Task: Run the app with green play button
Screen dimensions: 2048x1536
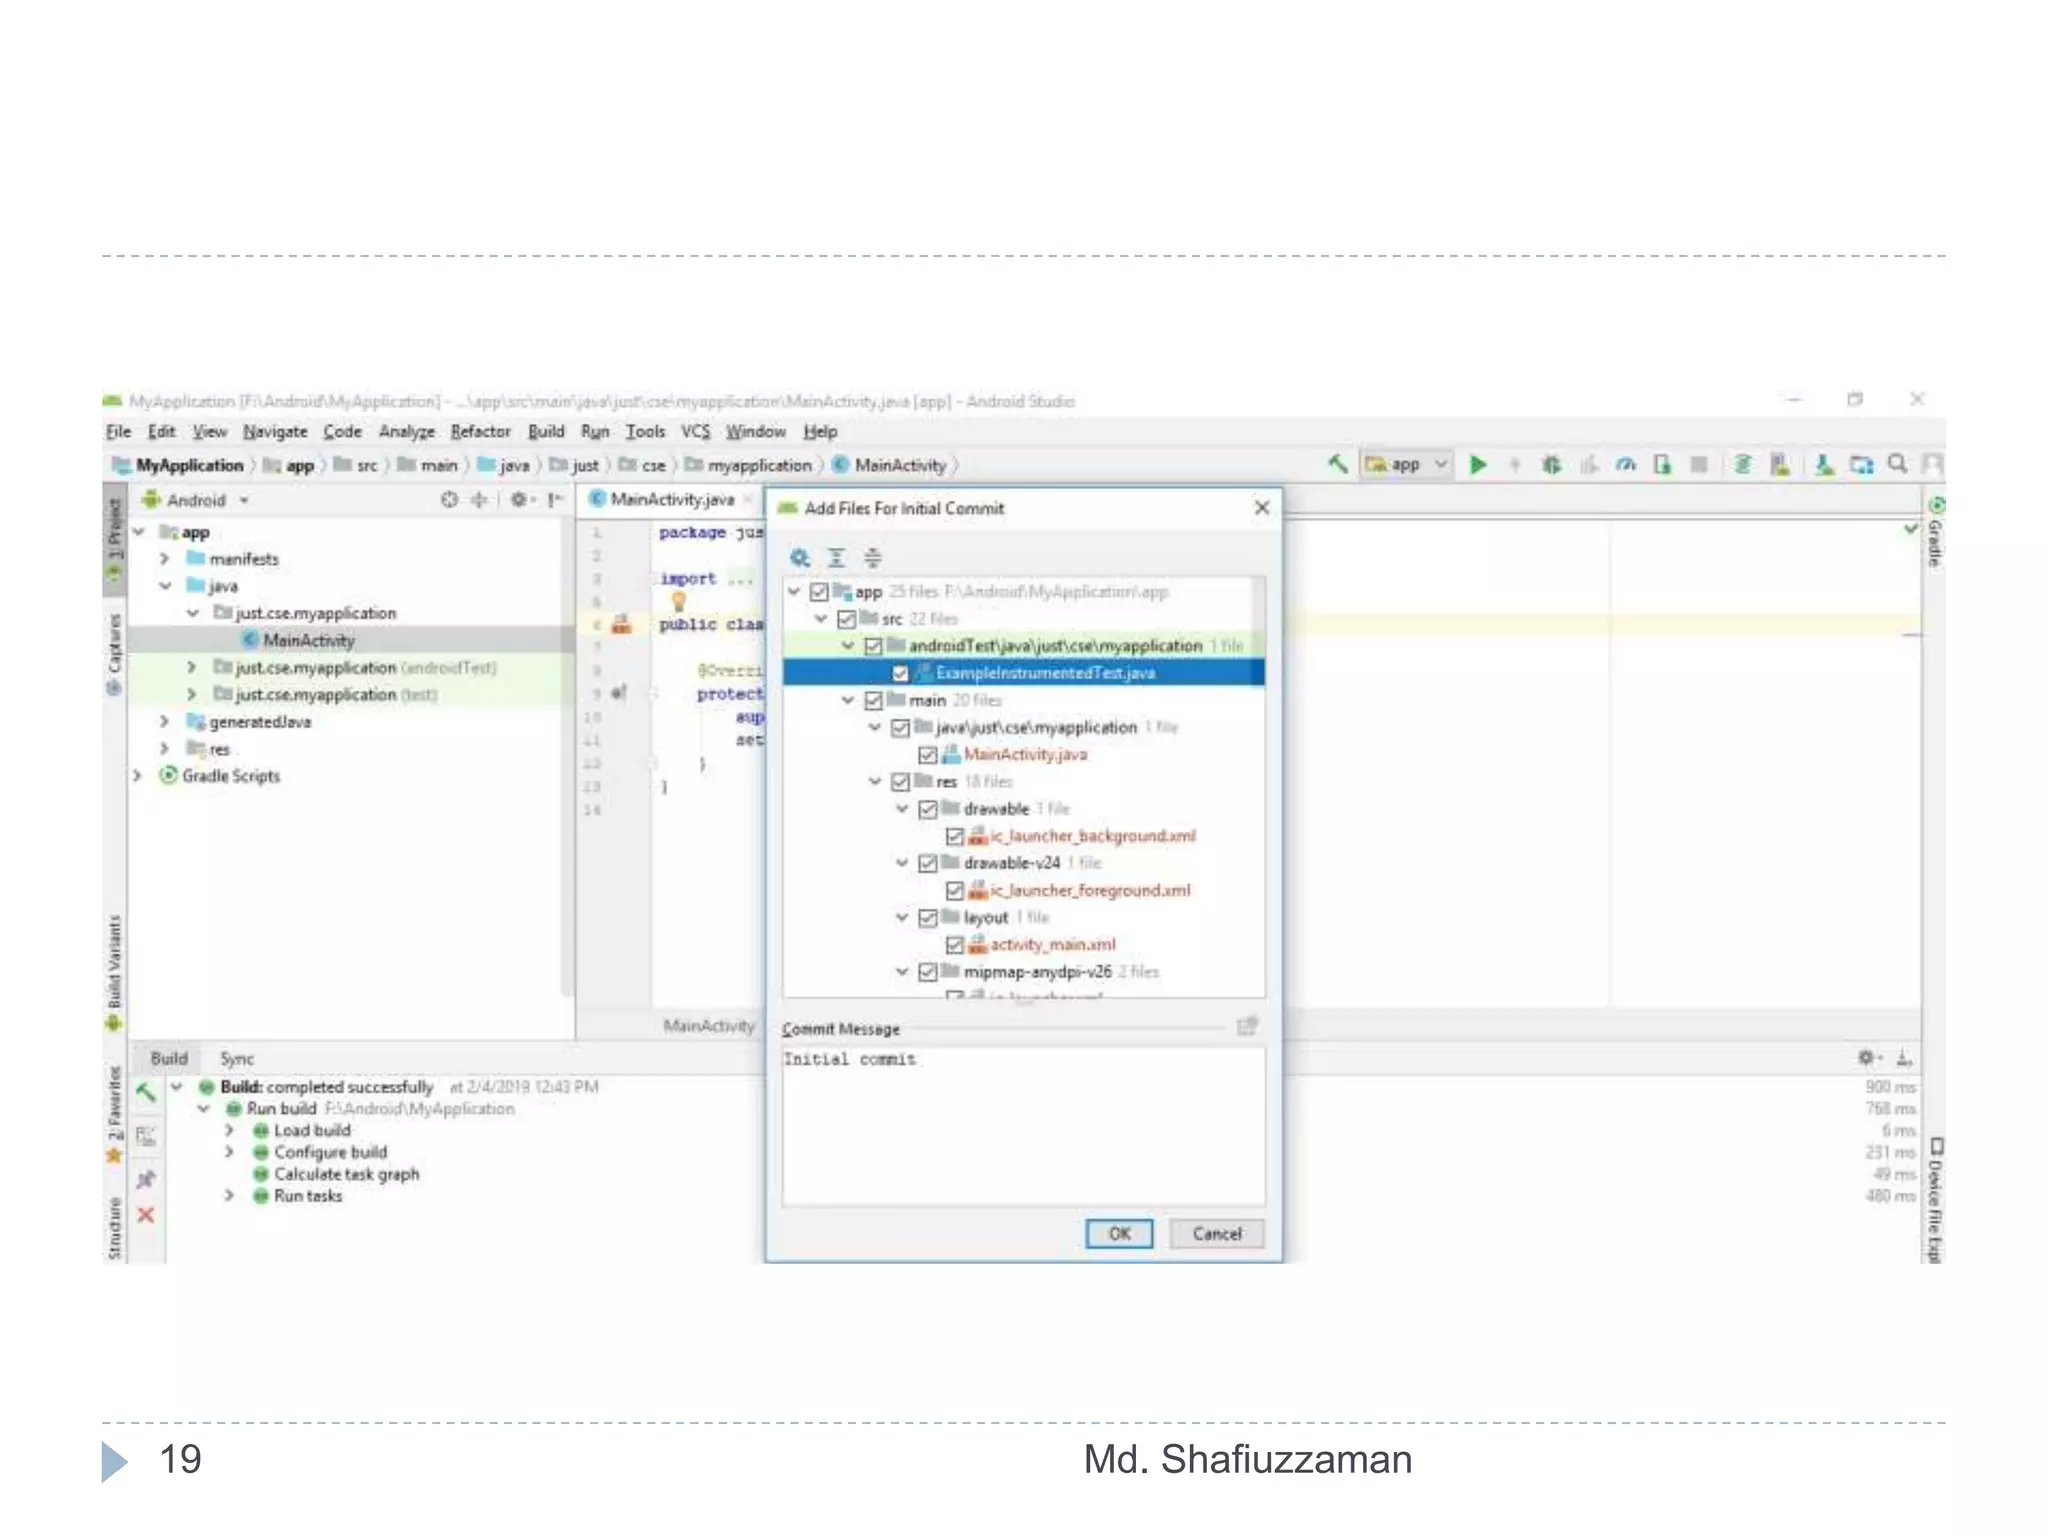Action: click(1478, 464)
